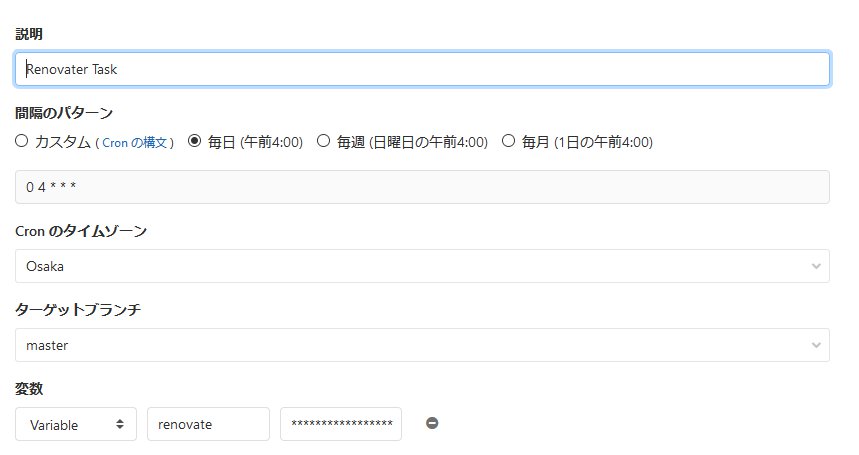The height and width of the screenshot is (455, 859).
Task: Choose the 毎週 weekly Sunday radio option
Action: point(323,142)
